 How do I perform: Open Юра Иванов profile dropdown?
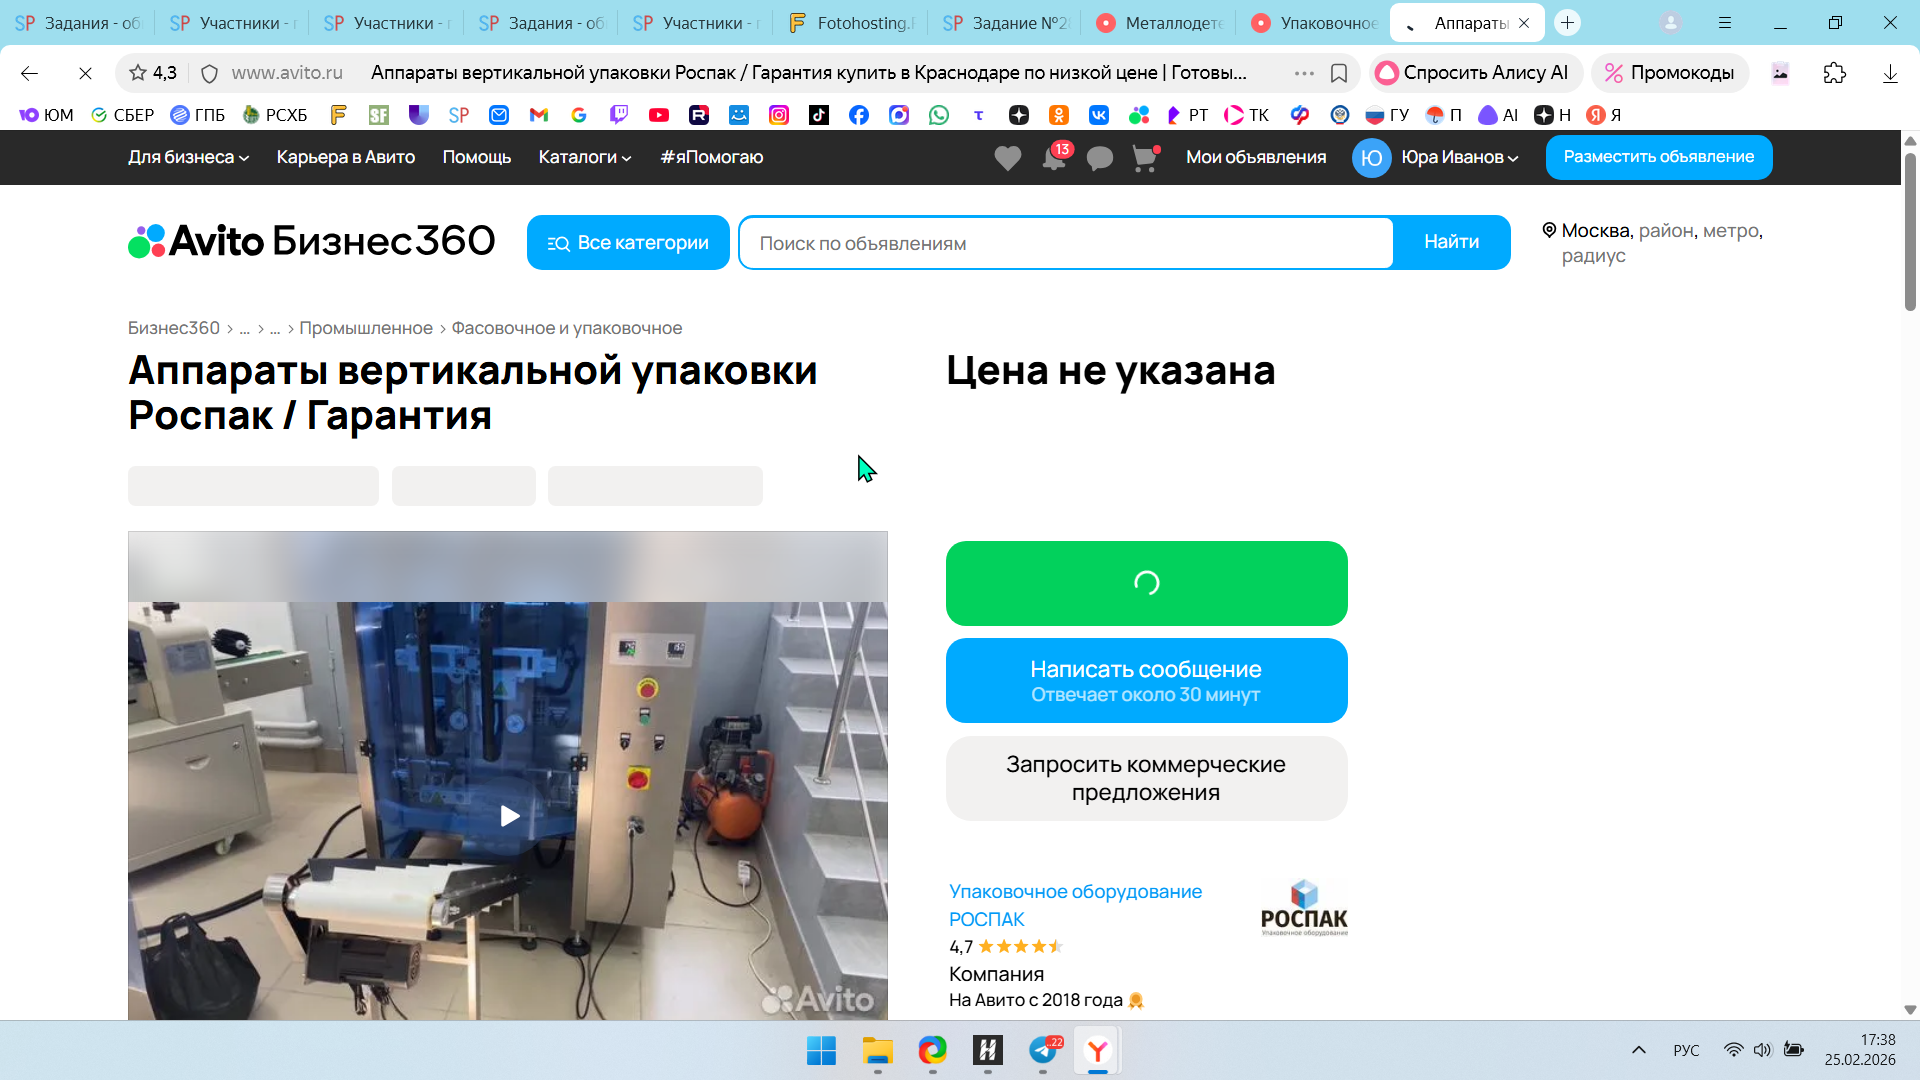[x=1458, y=157]
